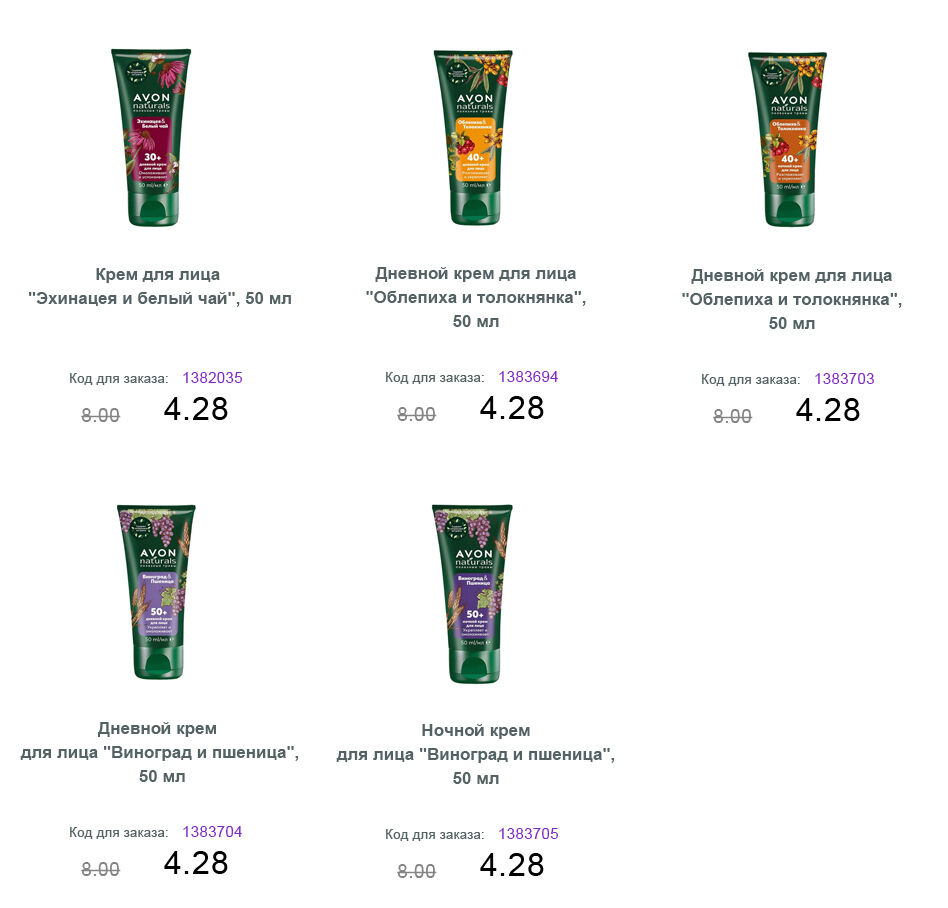The height and width of the screenshot is (908, 948).
Task: Open "Ночной крем Виноград и пшеница" title
Action: pos(476,754)
